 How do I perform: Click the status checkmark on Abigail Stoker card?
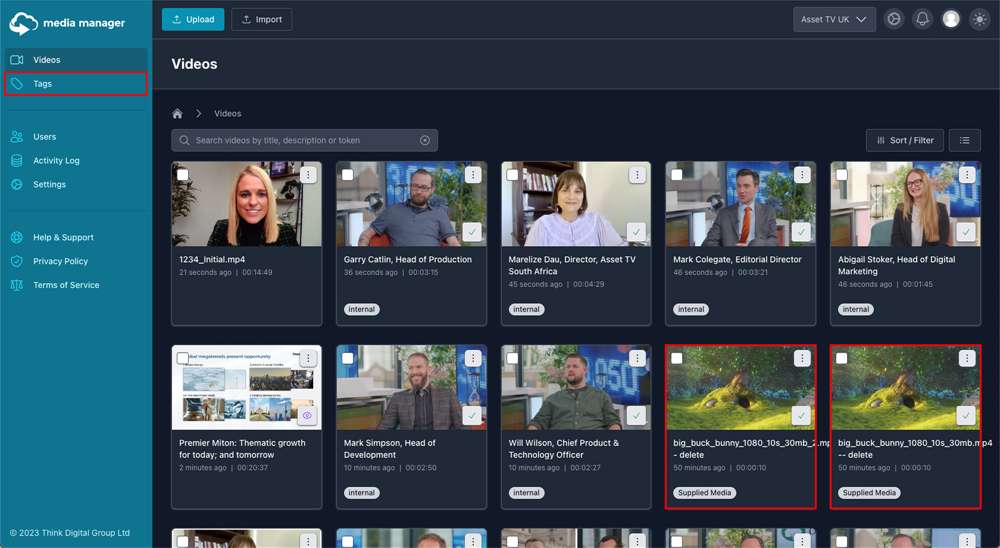point(966,232)
